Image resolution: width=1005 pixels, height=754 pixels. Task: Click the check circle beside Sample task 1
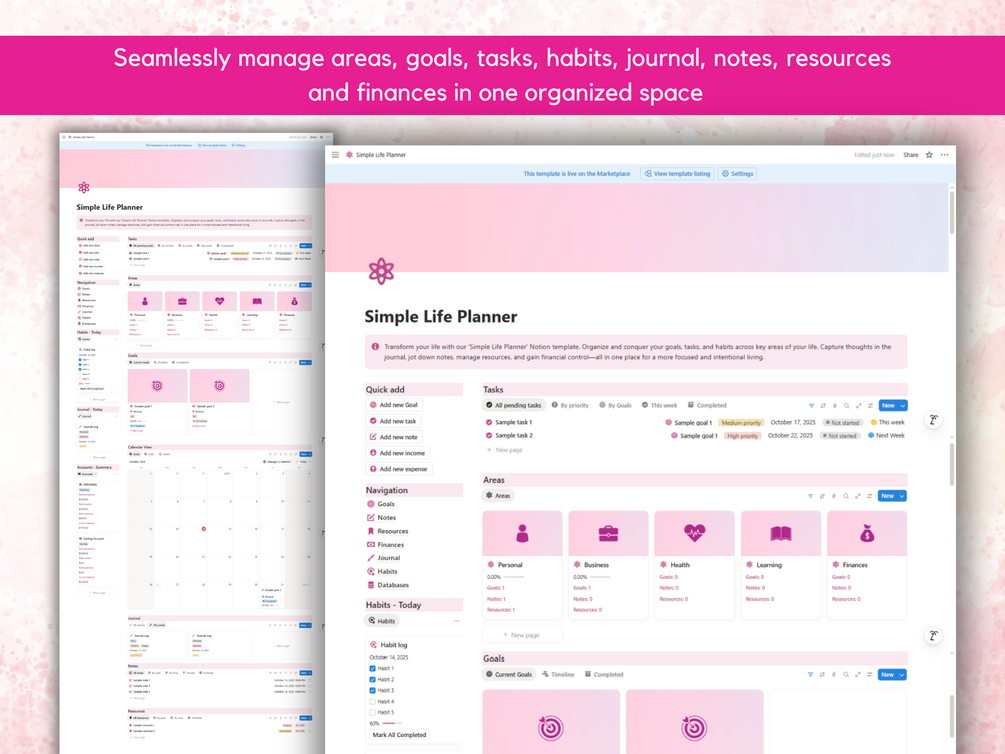pos(489,423)
